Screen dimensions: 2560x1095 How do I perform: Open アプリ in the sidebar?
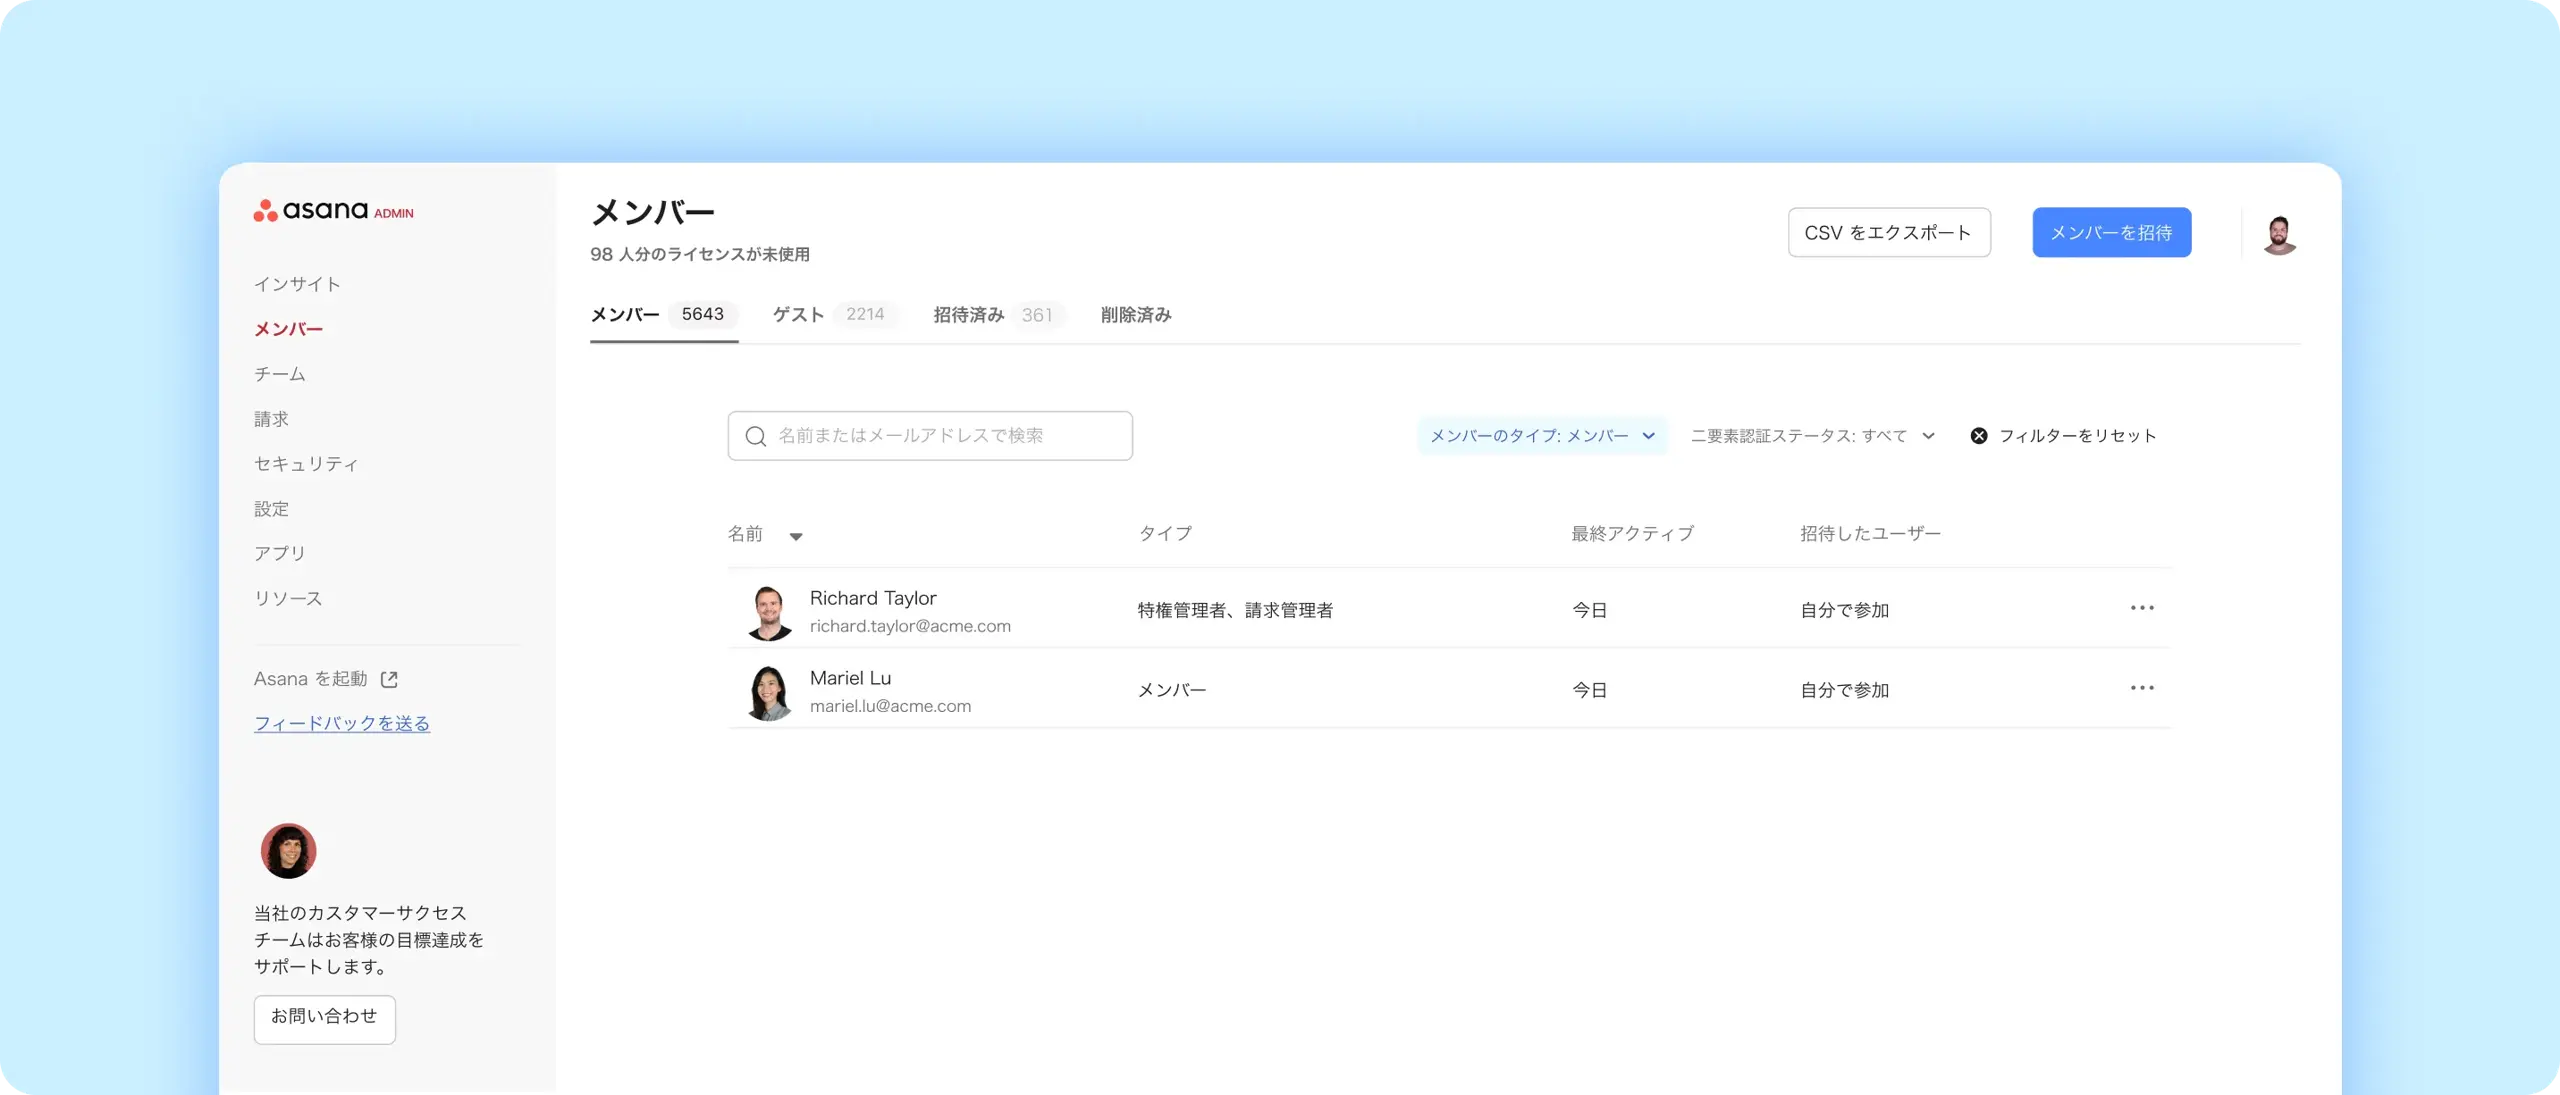(279, 554)
